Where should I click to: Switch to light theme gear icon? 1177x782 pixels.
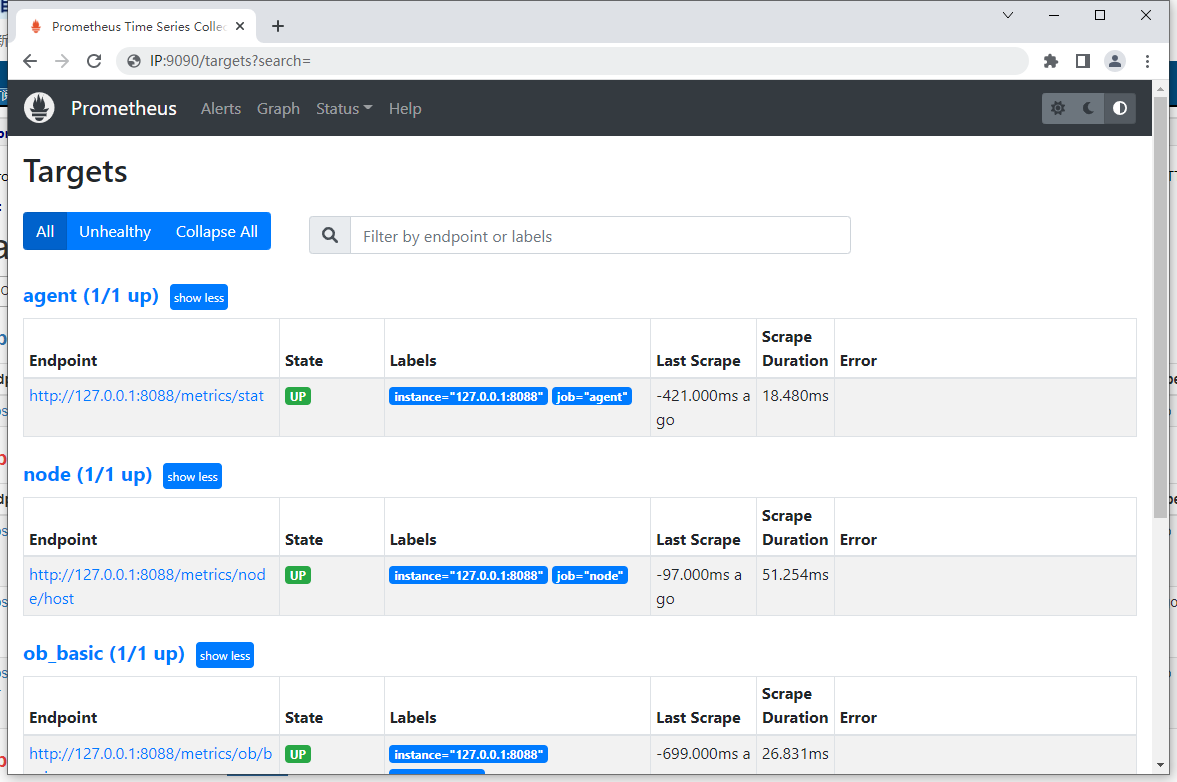1058,108
